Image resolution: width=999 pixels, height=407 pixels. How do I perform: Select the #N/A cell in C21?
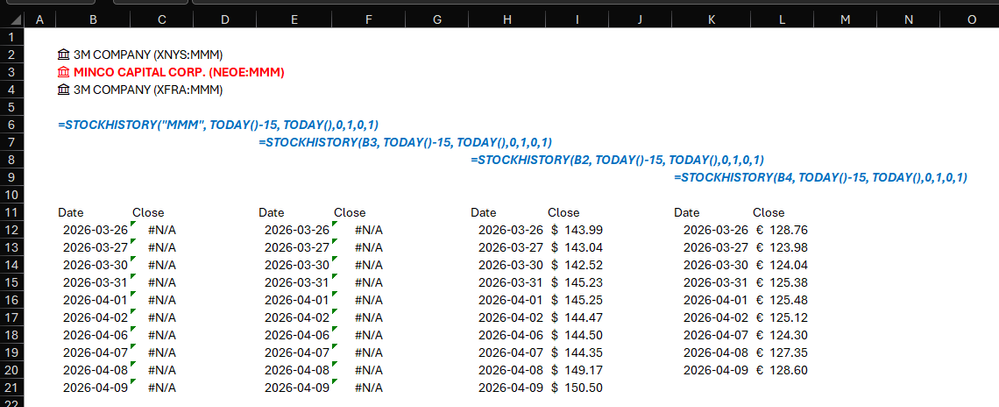point(162,387)
